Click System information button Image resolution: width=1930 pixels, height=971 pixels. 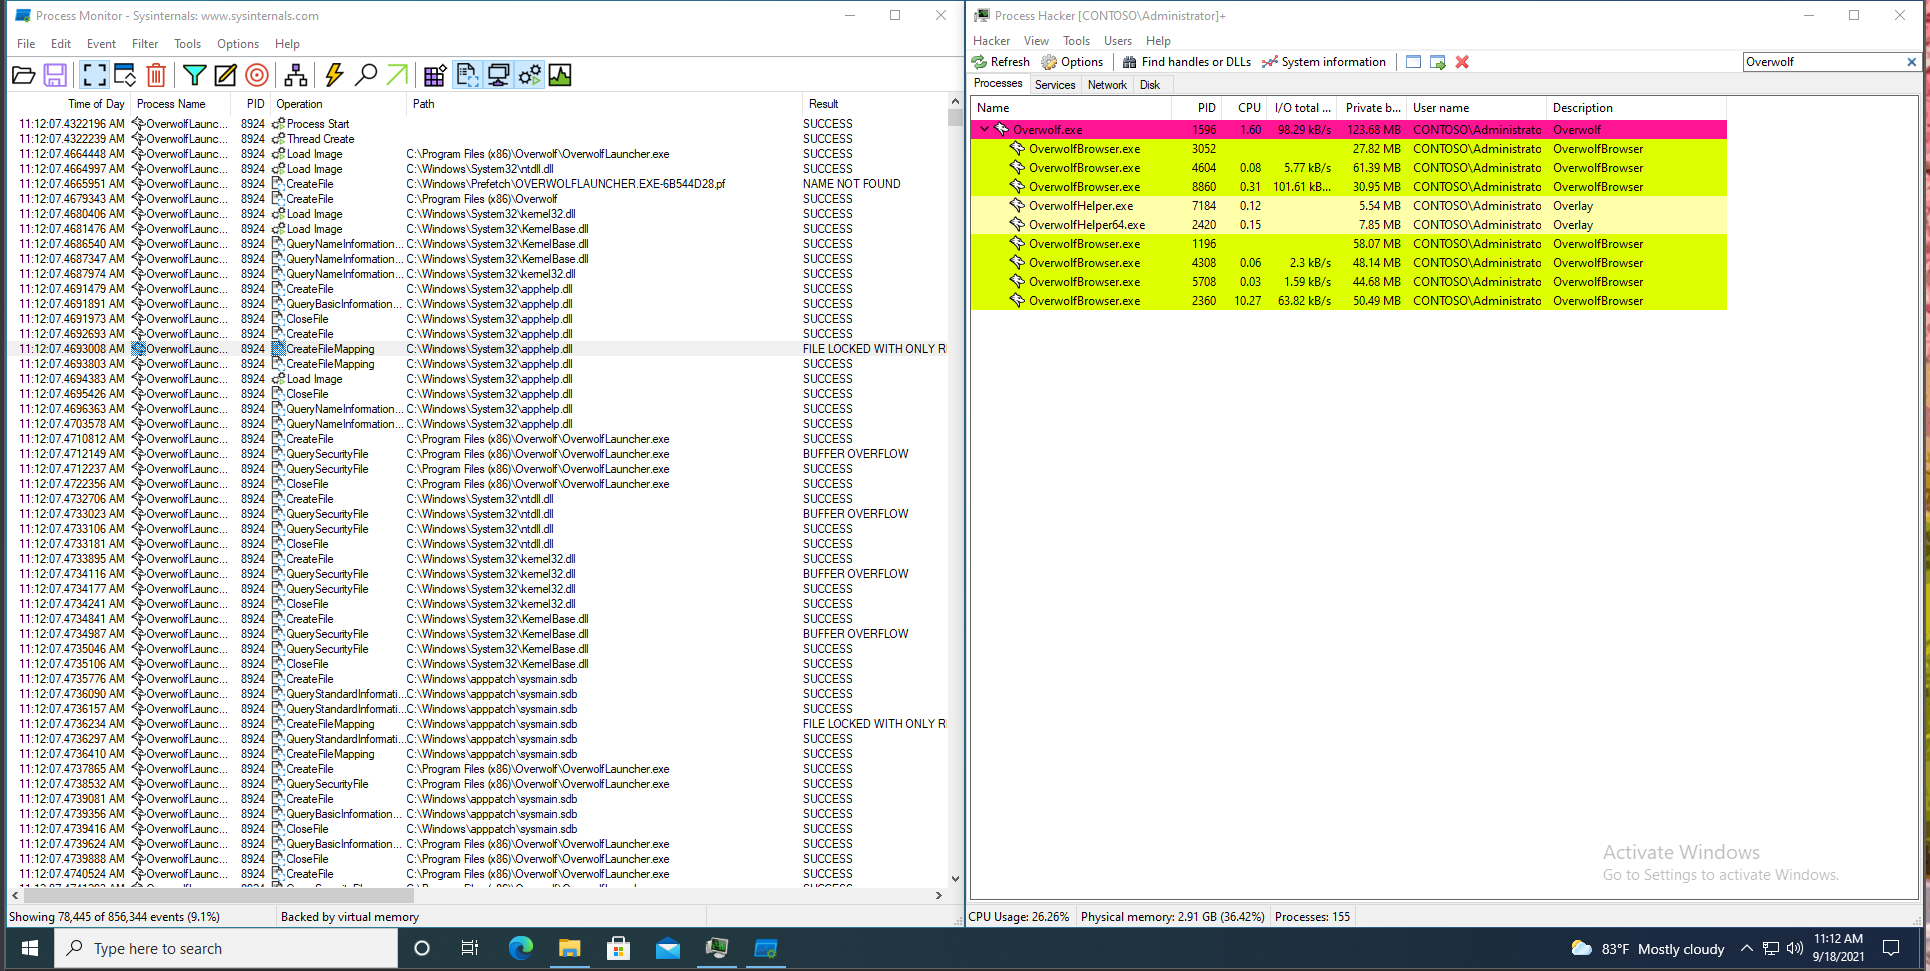(x=1324, y=62)
